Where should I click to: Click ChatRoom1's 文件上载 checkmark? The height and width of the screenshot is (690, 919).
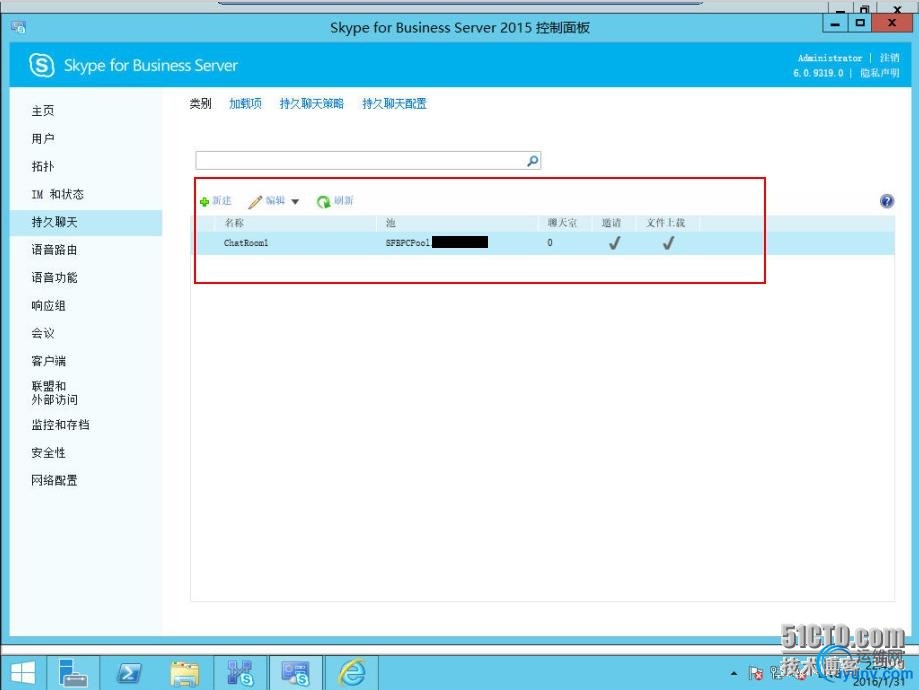[668, 243]
